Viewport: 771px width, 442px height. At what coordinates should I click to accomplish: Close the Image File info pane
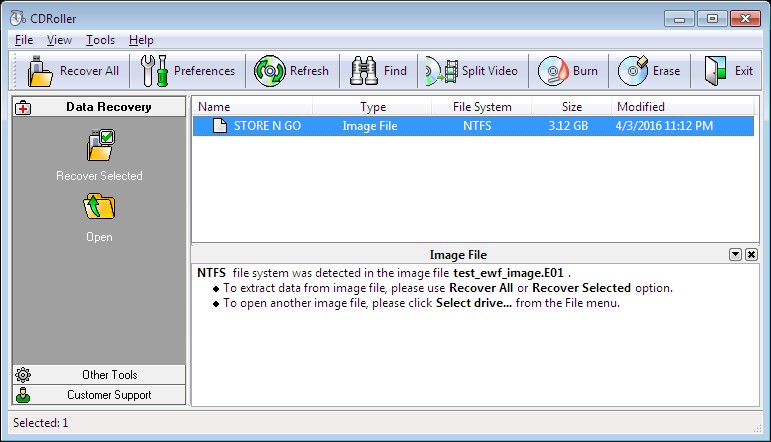coord(751,255)
